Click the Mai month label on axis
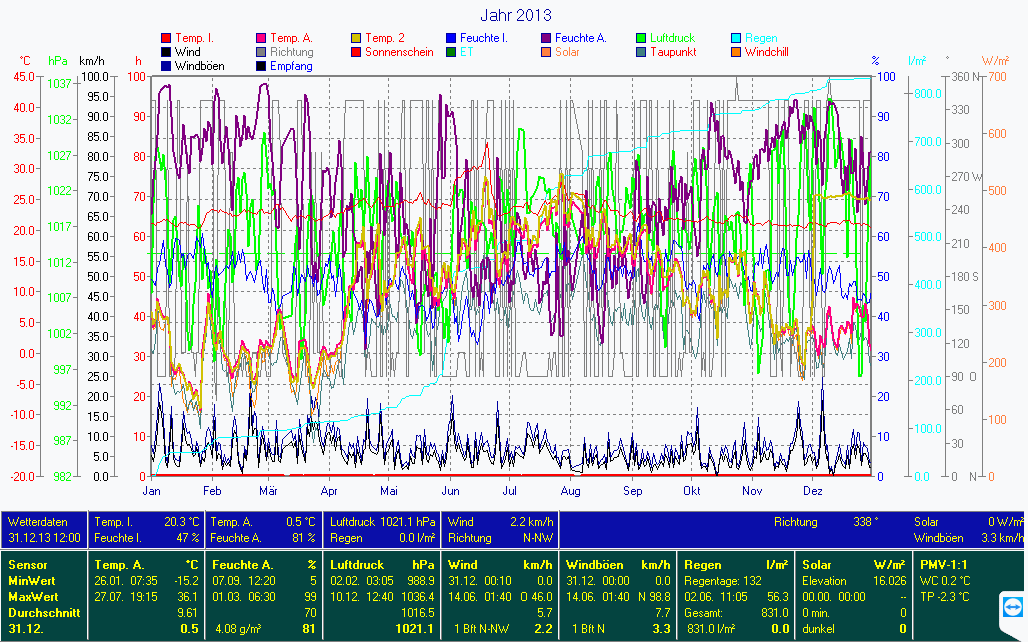1028x642 pixels. point(389,491)
